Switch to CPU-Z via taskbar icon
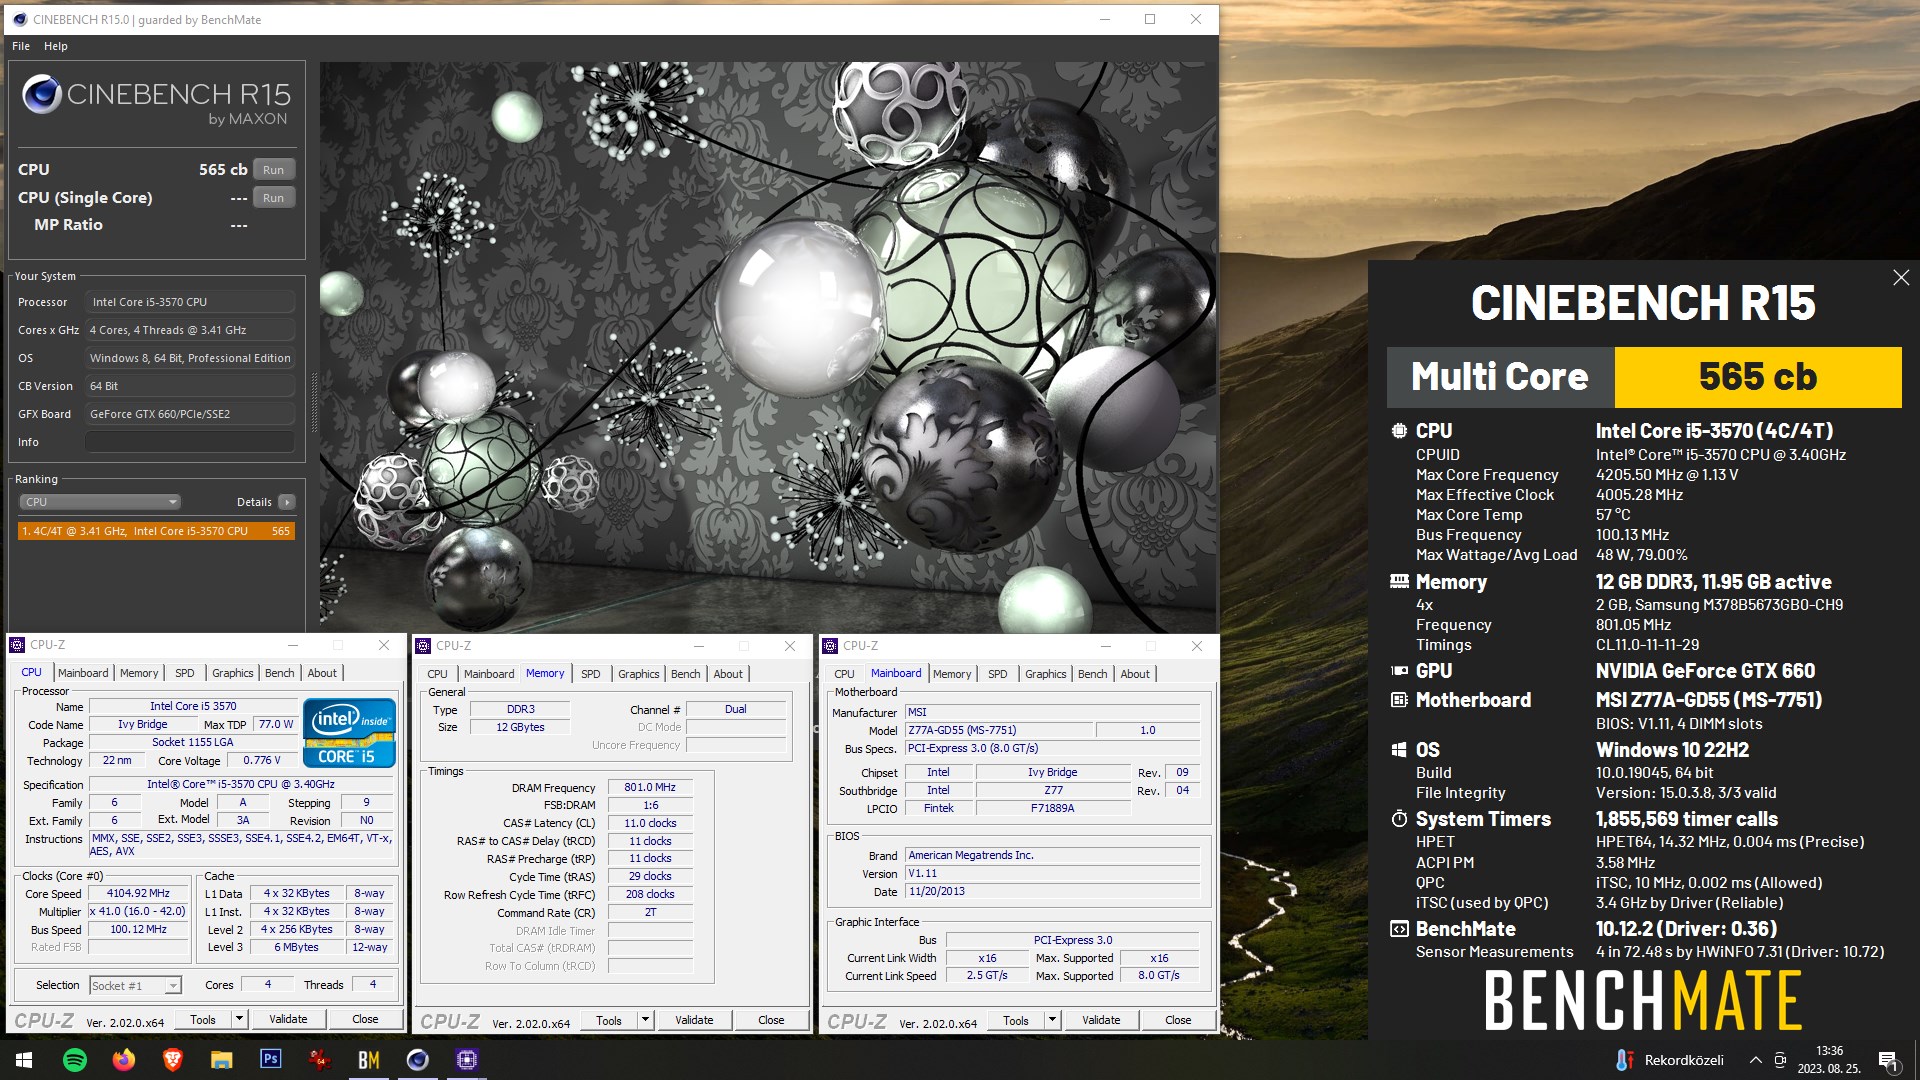This screenshot has width=1920, height=1080. pyautogui.click(x=467, y=1060)
